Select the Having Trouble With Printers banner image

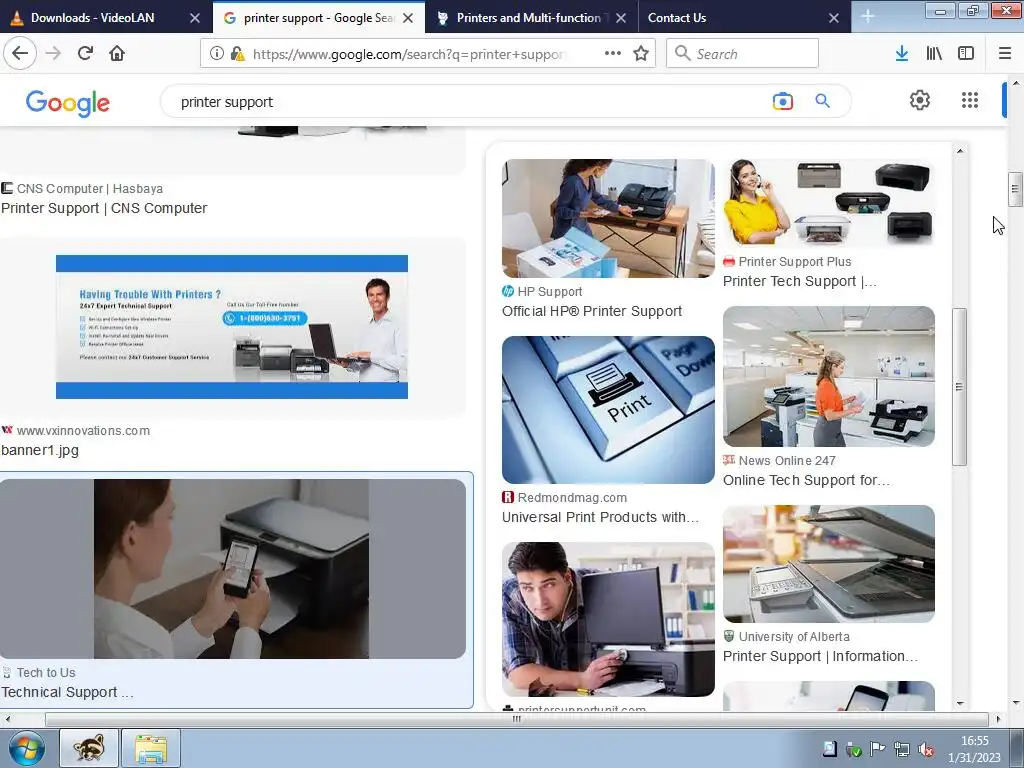(232, 327)
